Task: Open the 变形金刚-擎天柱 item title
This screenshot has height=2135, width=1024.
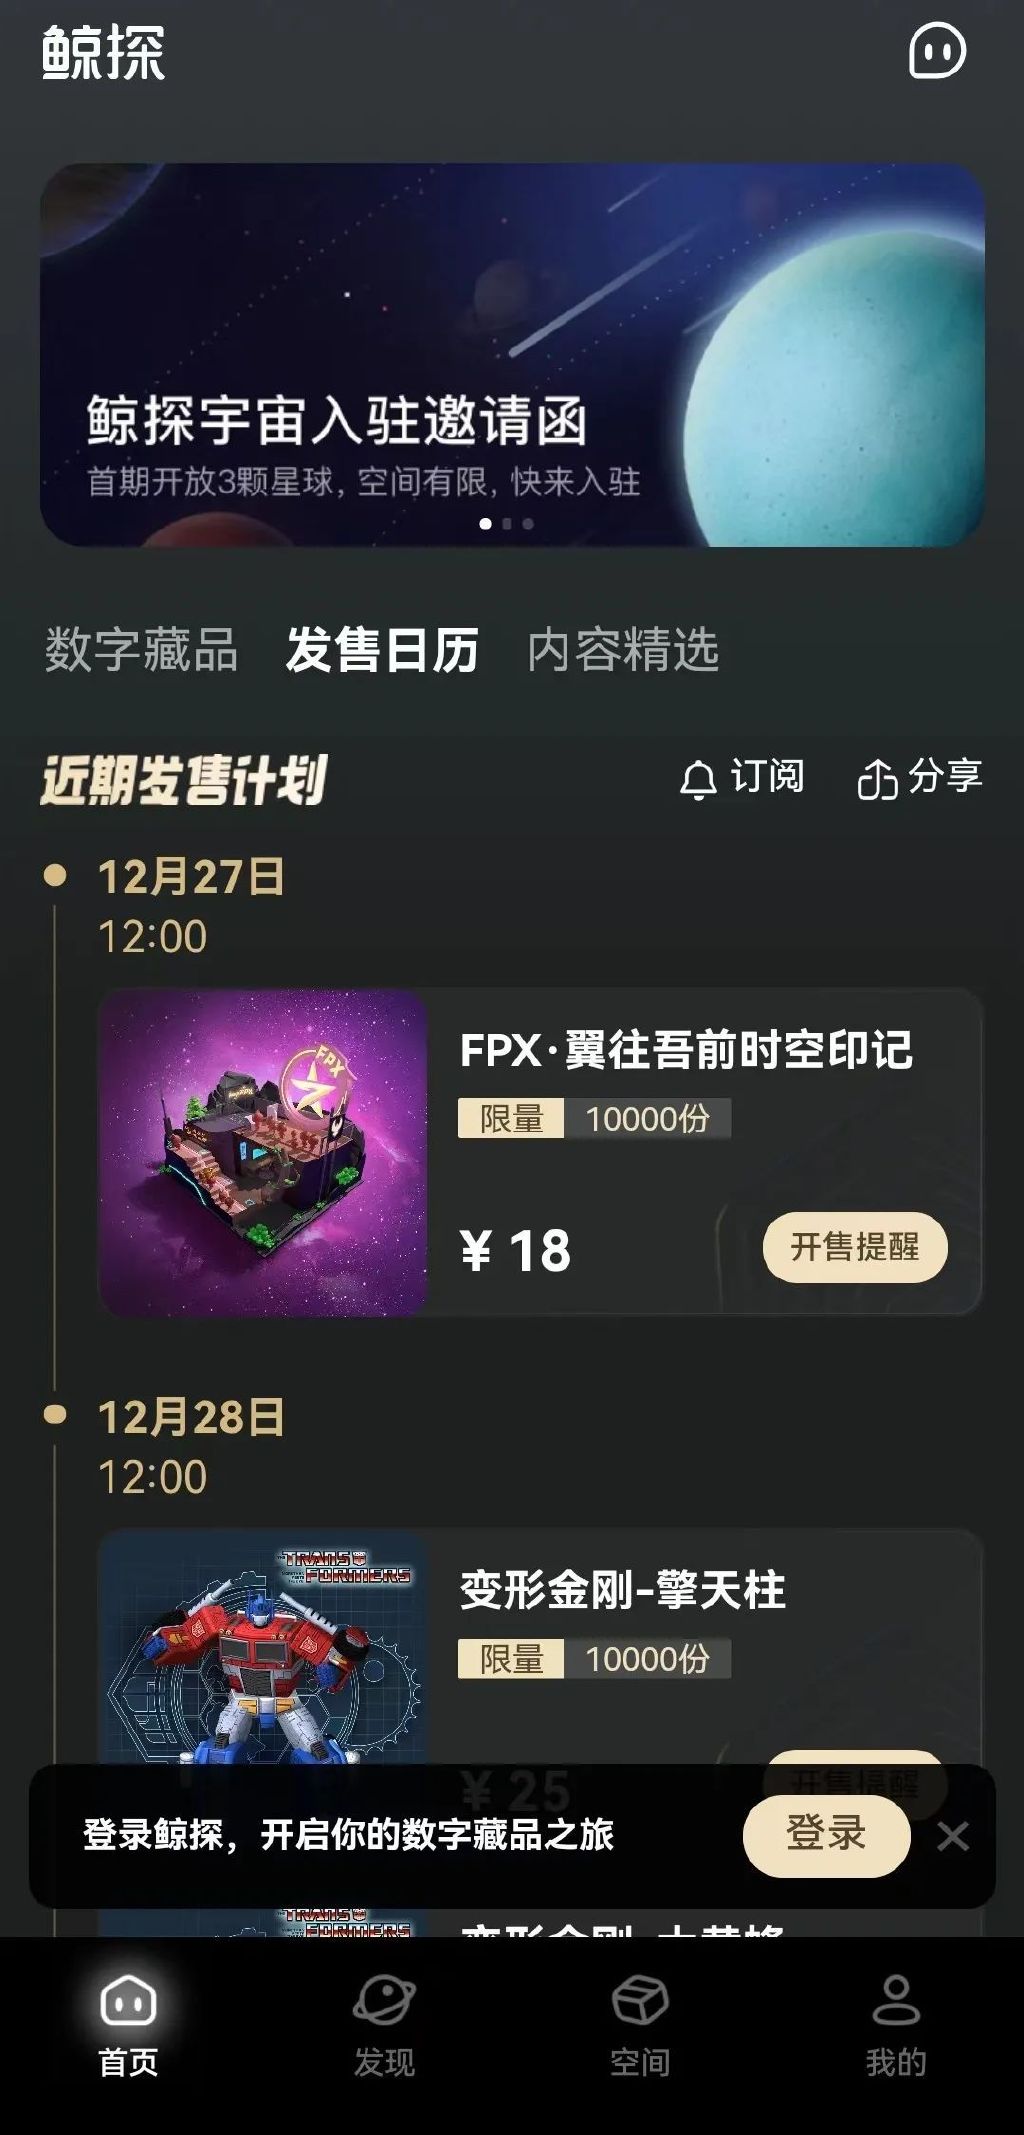Action: [x=622, y=1590]
